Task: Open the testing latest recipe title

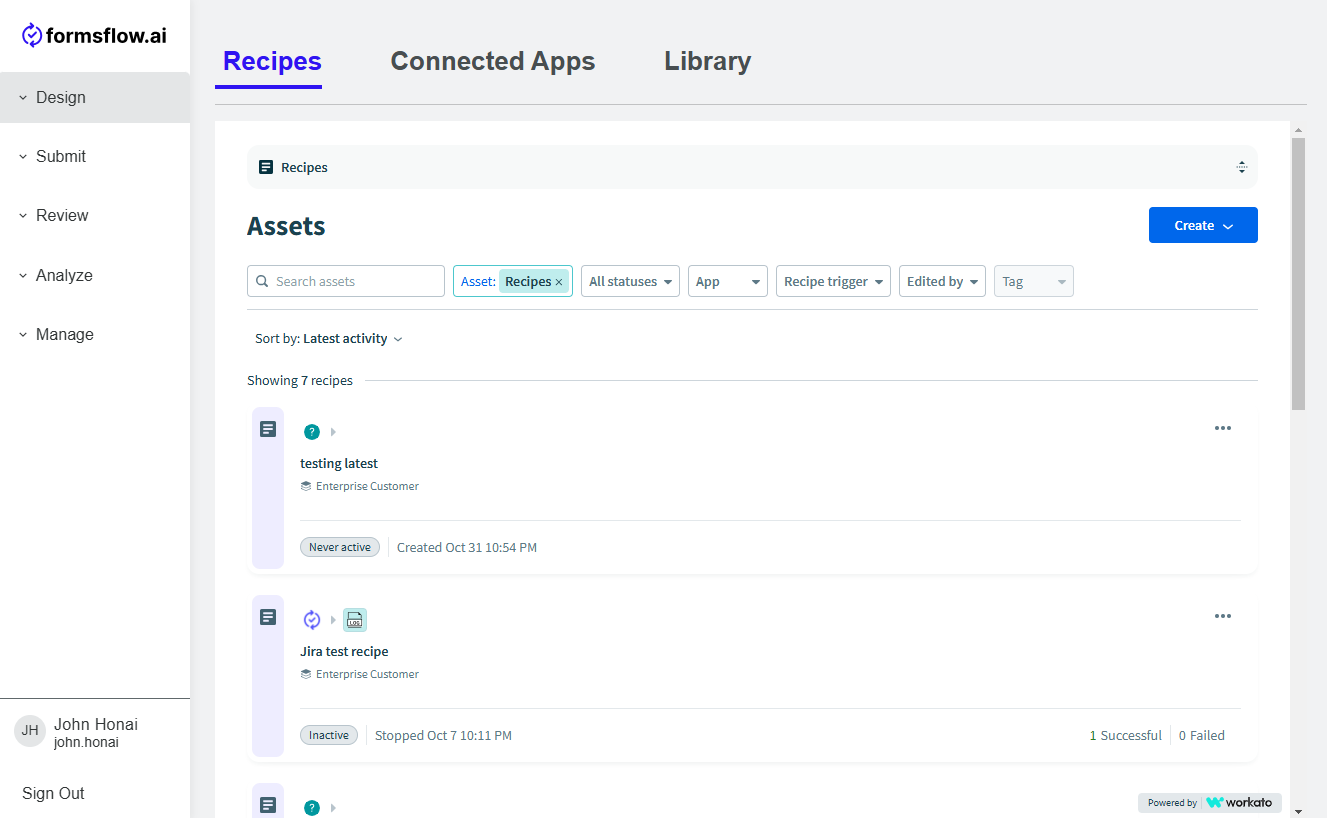Action: tap(339, 463)
